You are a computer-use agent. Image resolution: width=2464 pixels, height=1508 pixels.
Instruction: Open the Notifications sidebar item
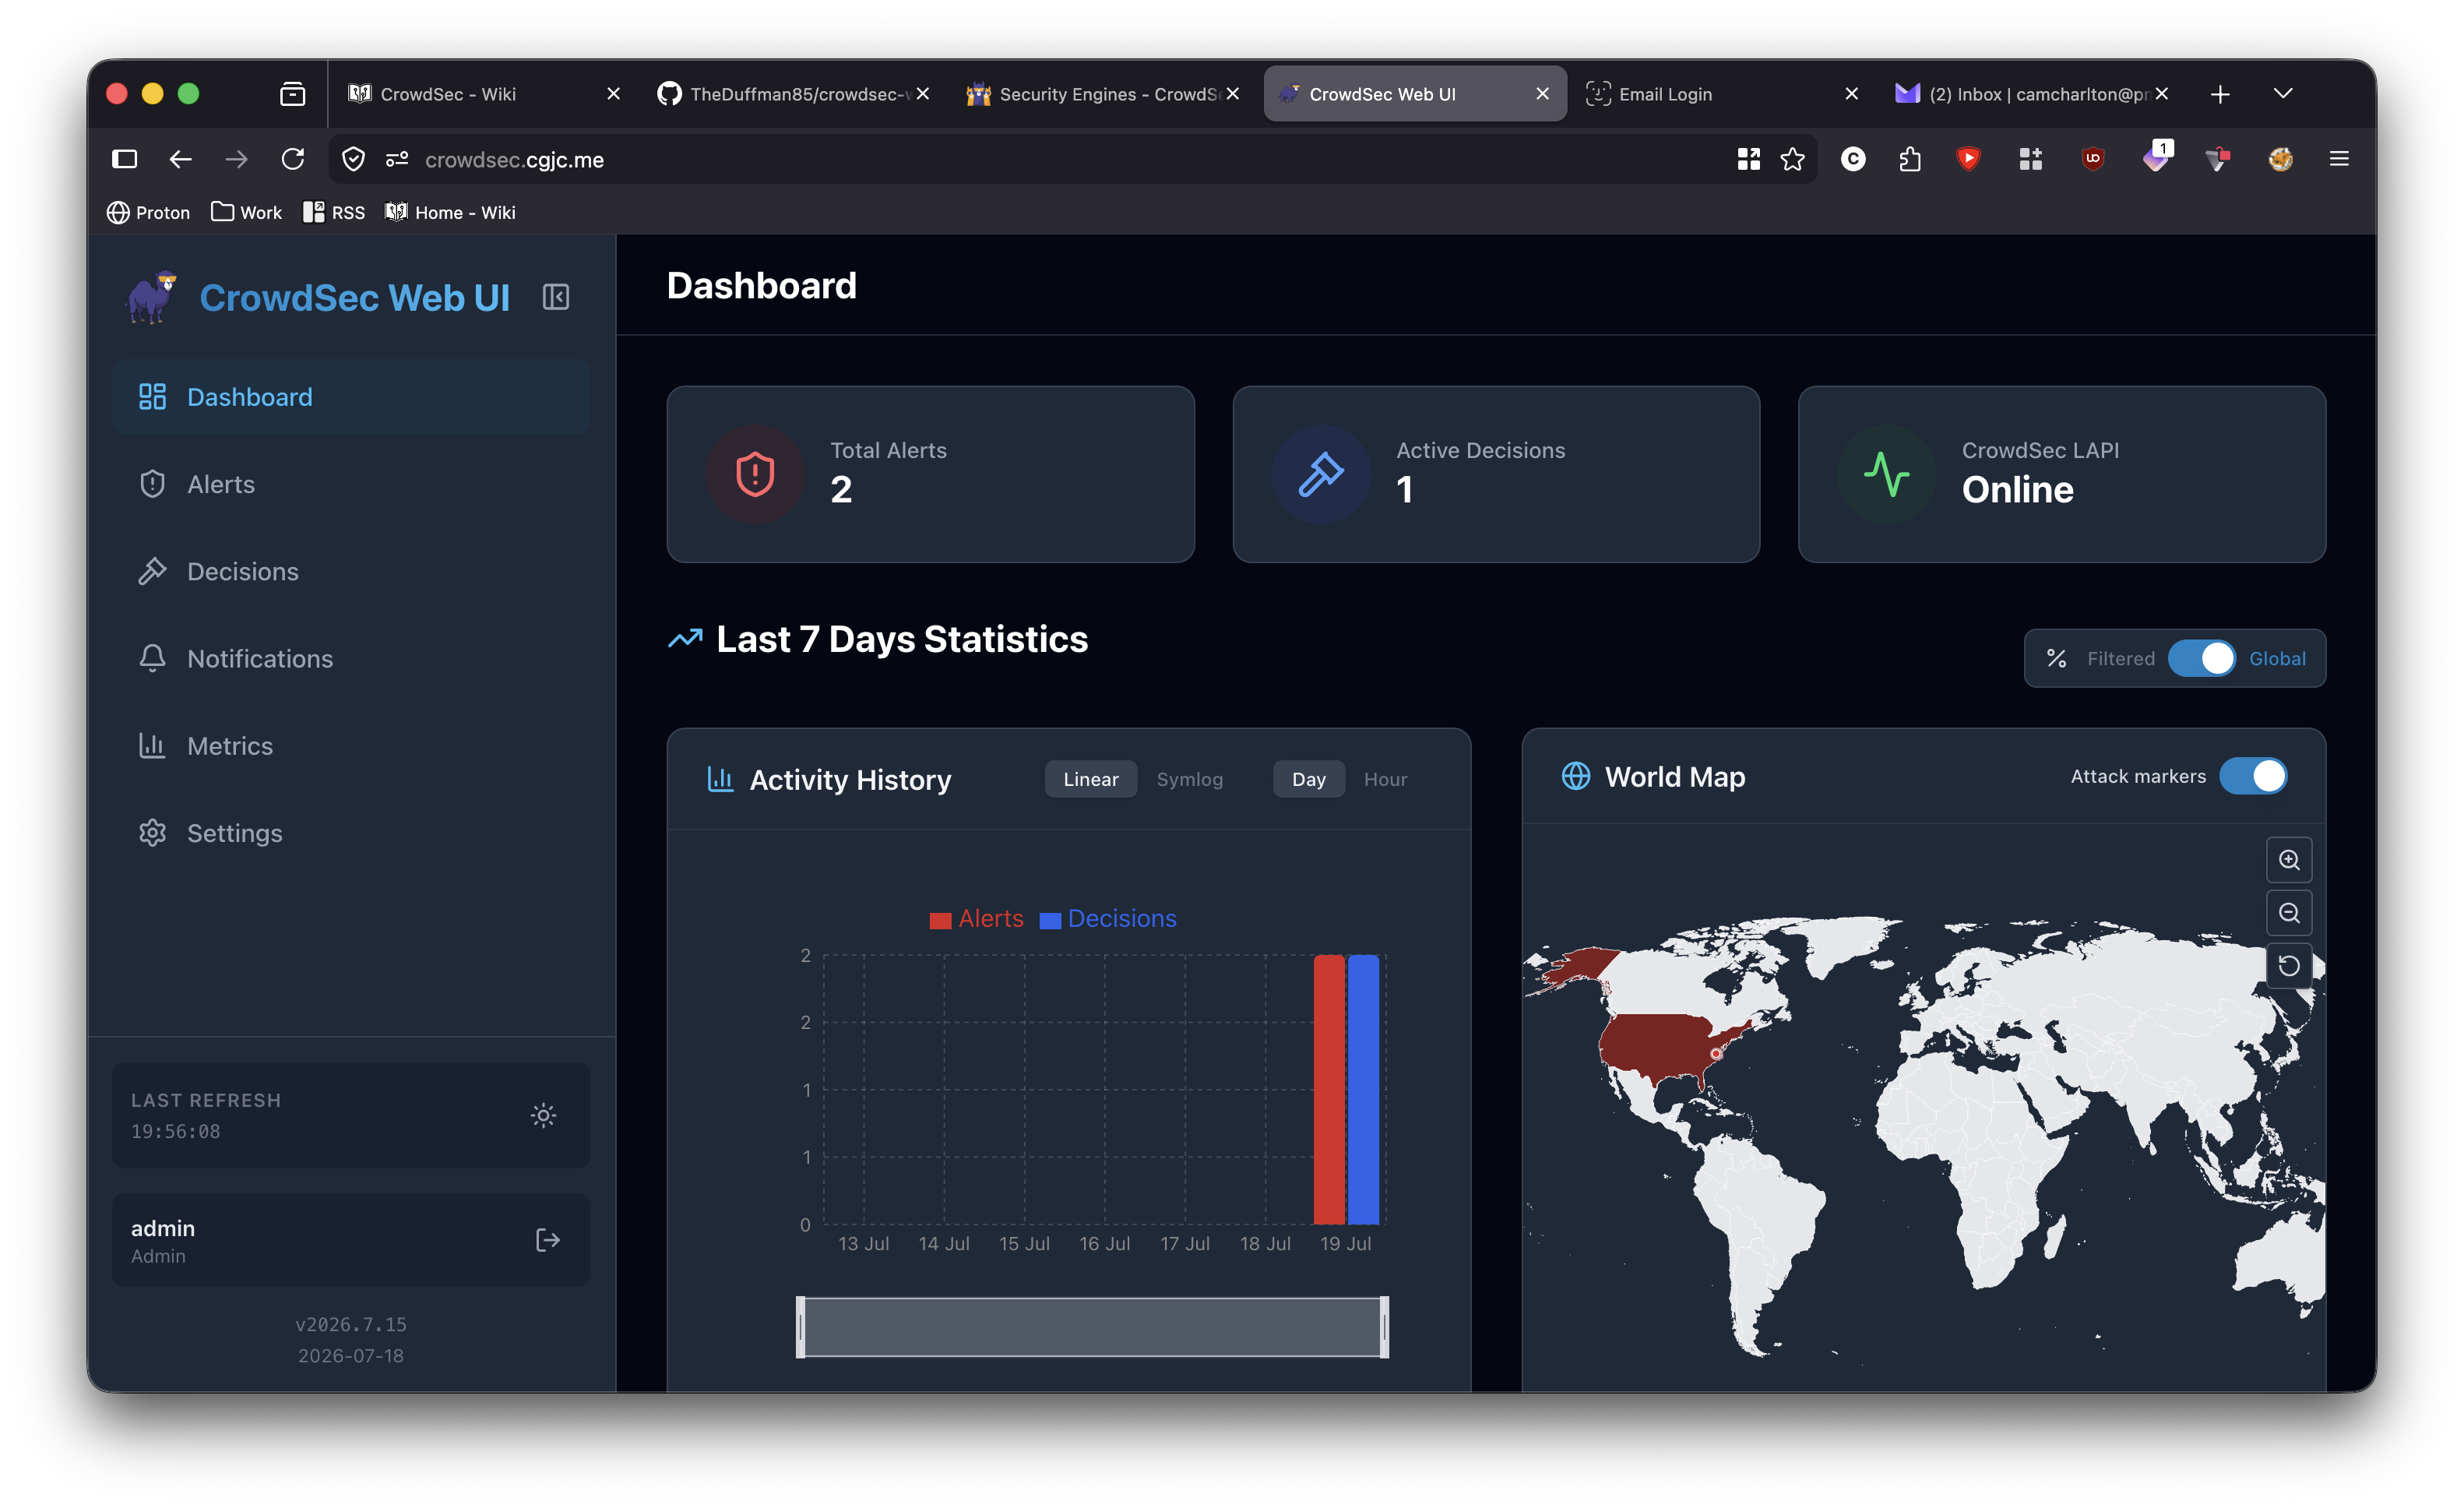pos(351,658)
